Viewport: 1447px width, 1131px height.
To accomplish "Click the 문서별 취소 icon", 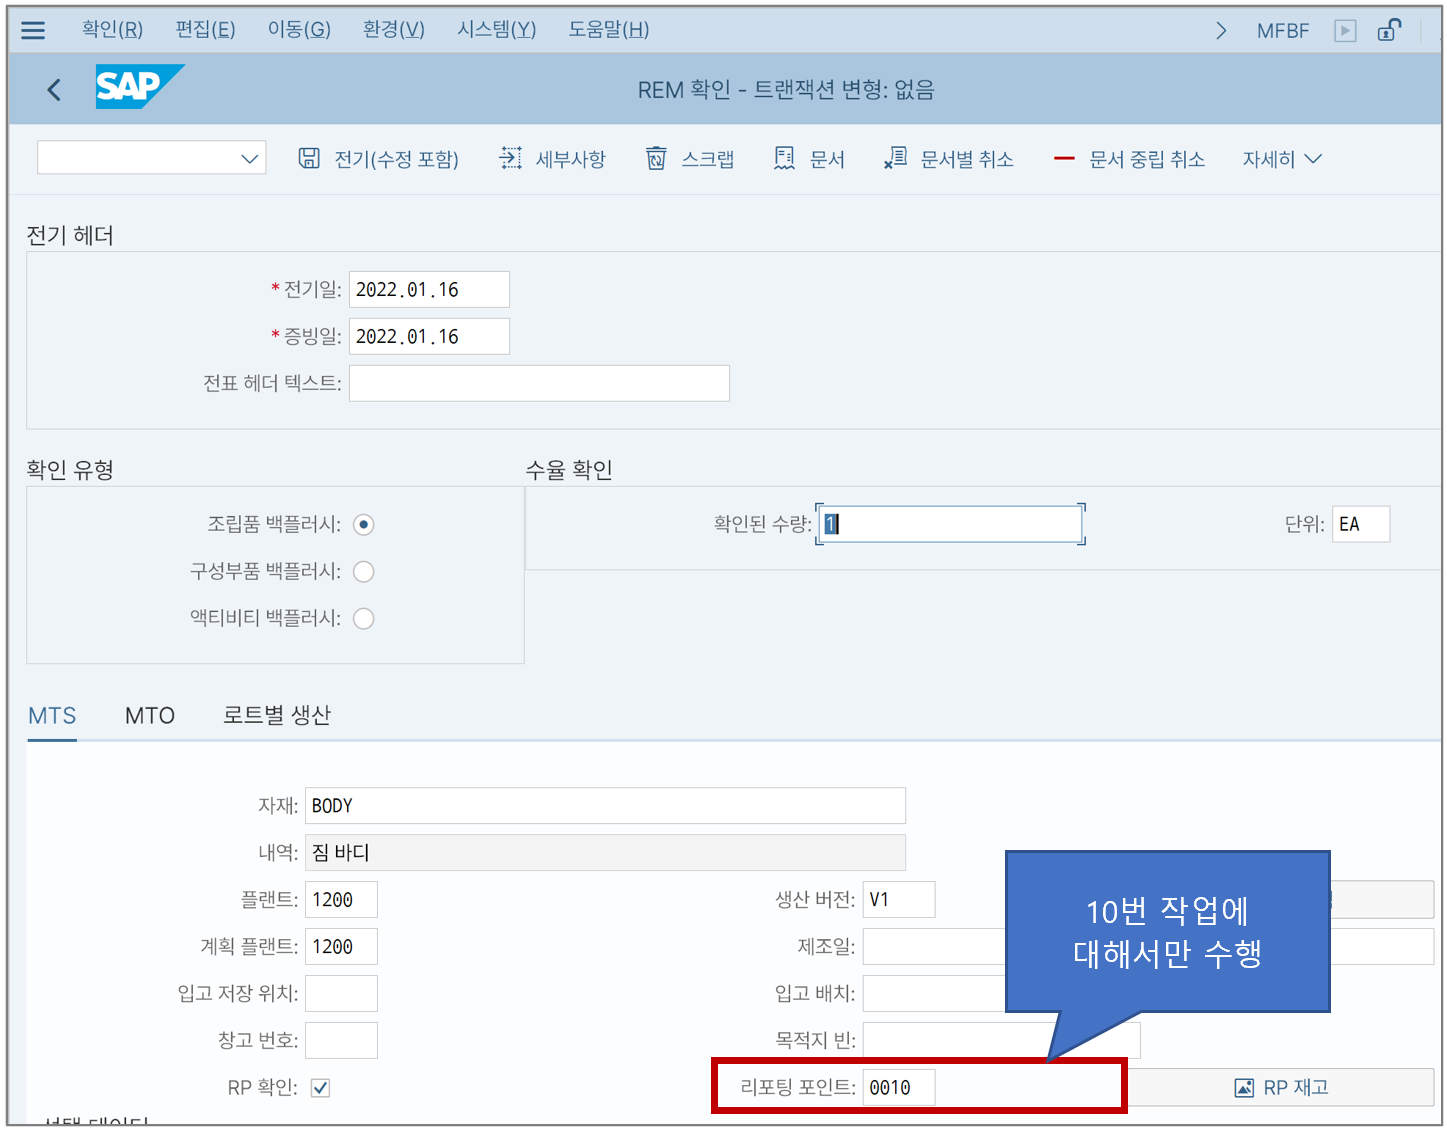I will 895,158.
